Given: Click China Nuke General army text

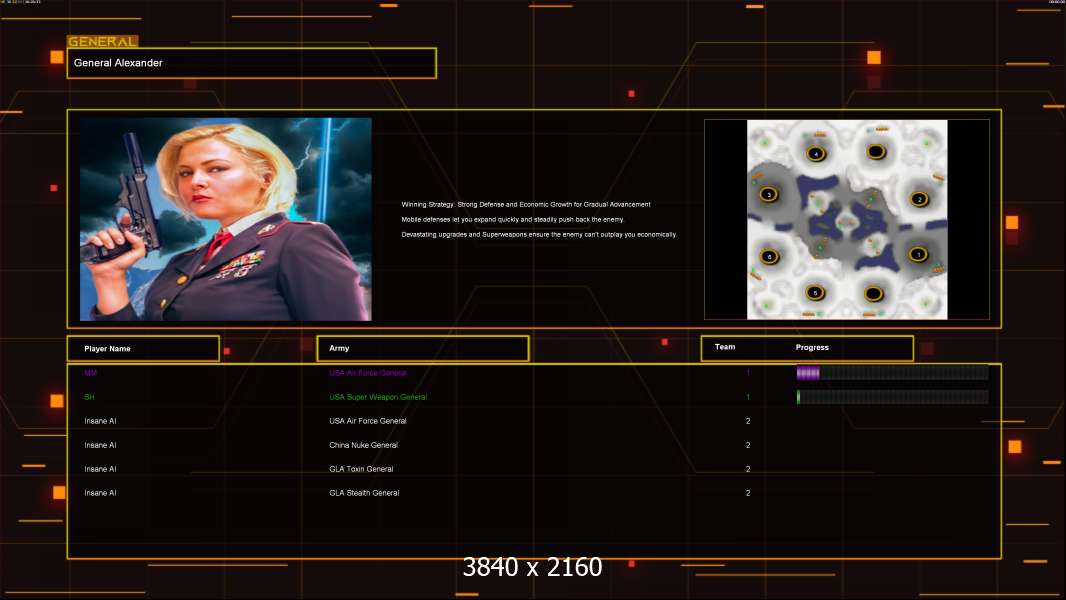Looking at the screenshot, I should [x=364, y=445].
